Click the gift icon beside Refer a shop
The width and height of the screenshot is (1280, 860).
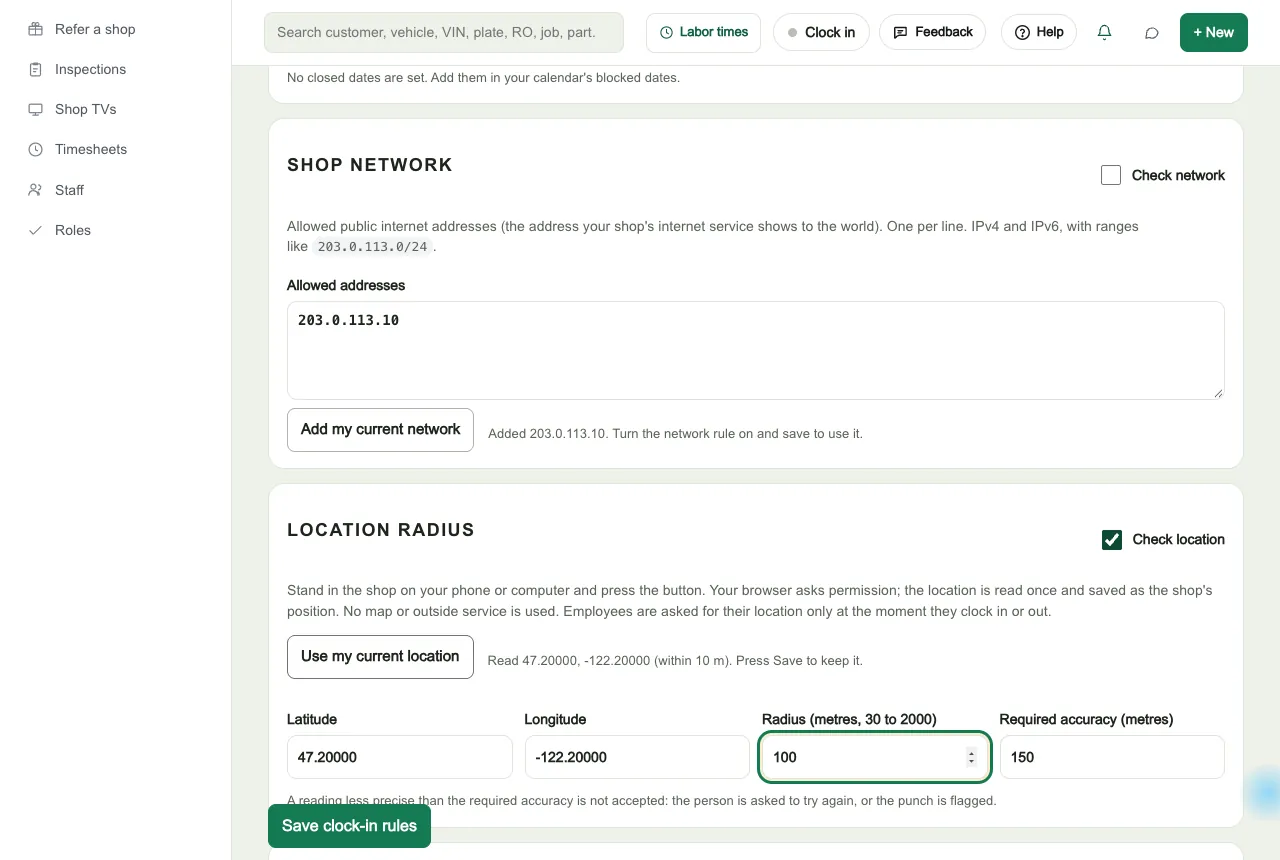click(35, 29)
